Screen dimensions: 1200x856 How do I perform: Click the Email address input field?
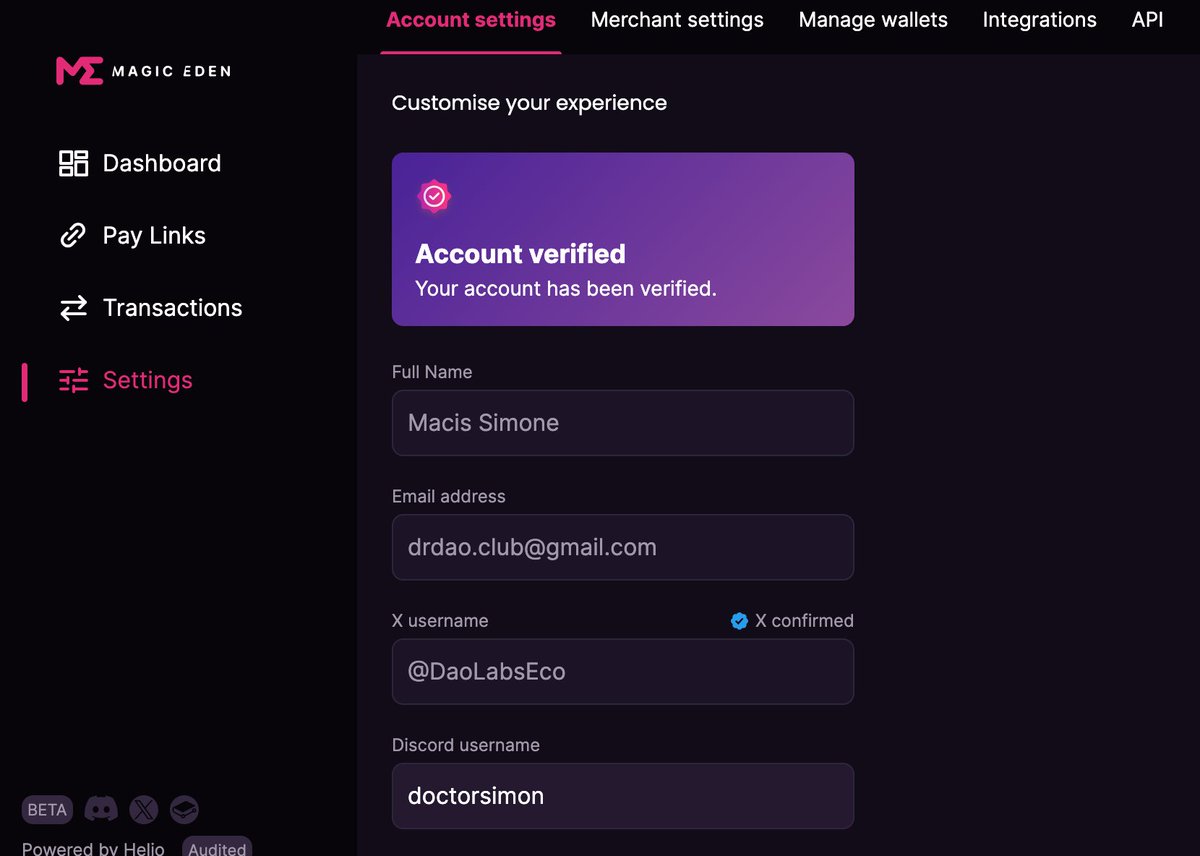(x=623, y=547)
